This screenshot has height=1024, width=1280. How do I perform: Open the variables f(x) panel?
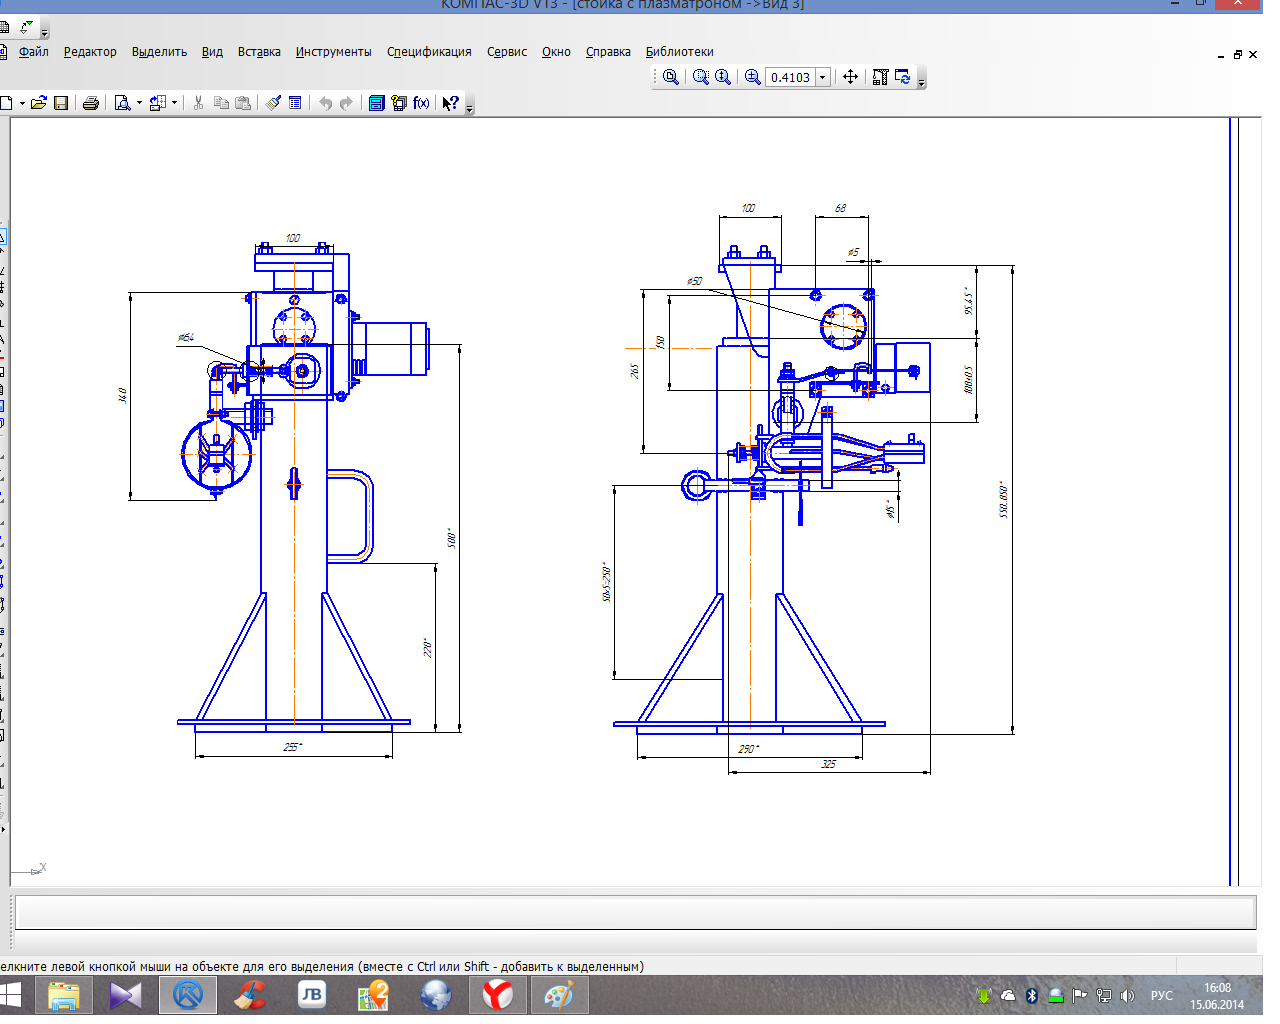tap(421, 103)
